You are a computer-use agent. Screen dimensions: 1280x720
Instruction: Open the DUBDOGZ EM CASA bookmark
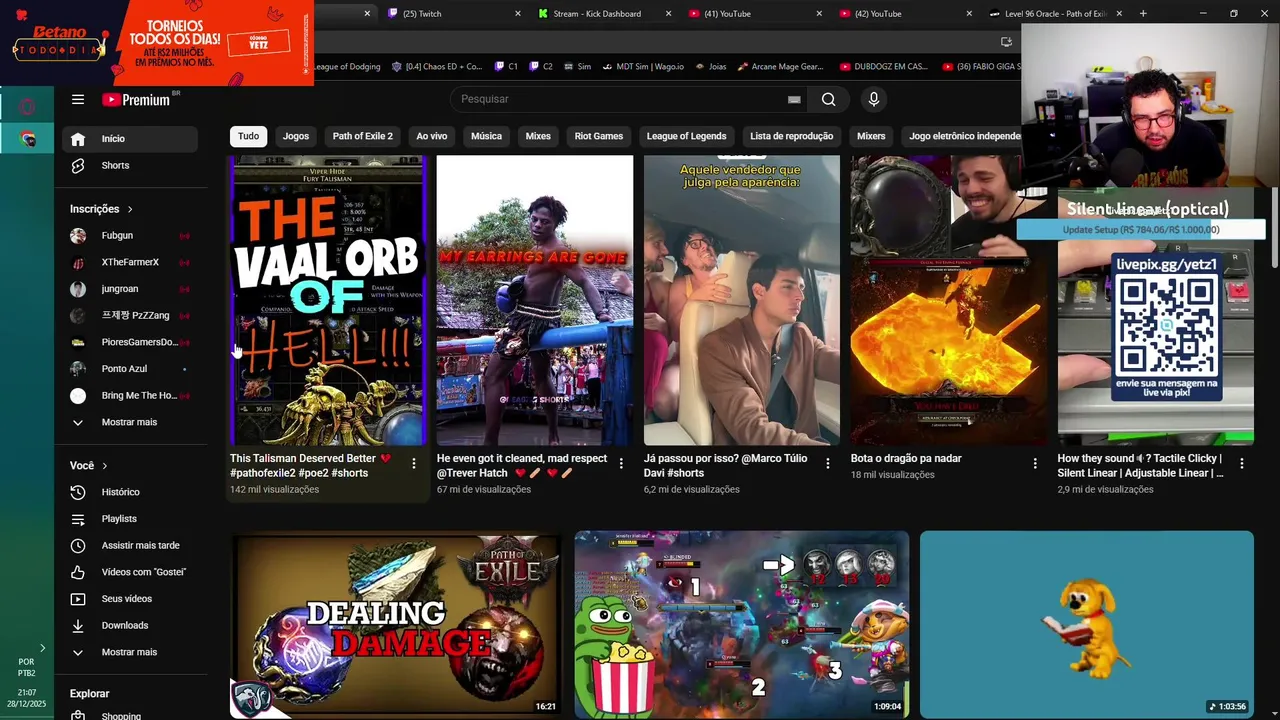(884, 67)
